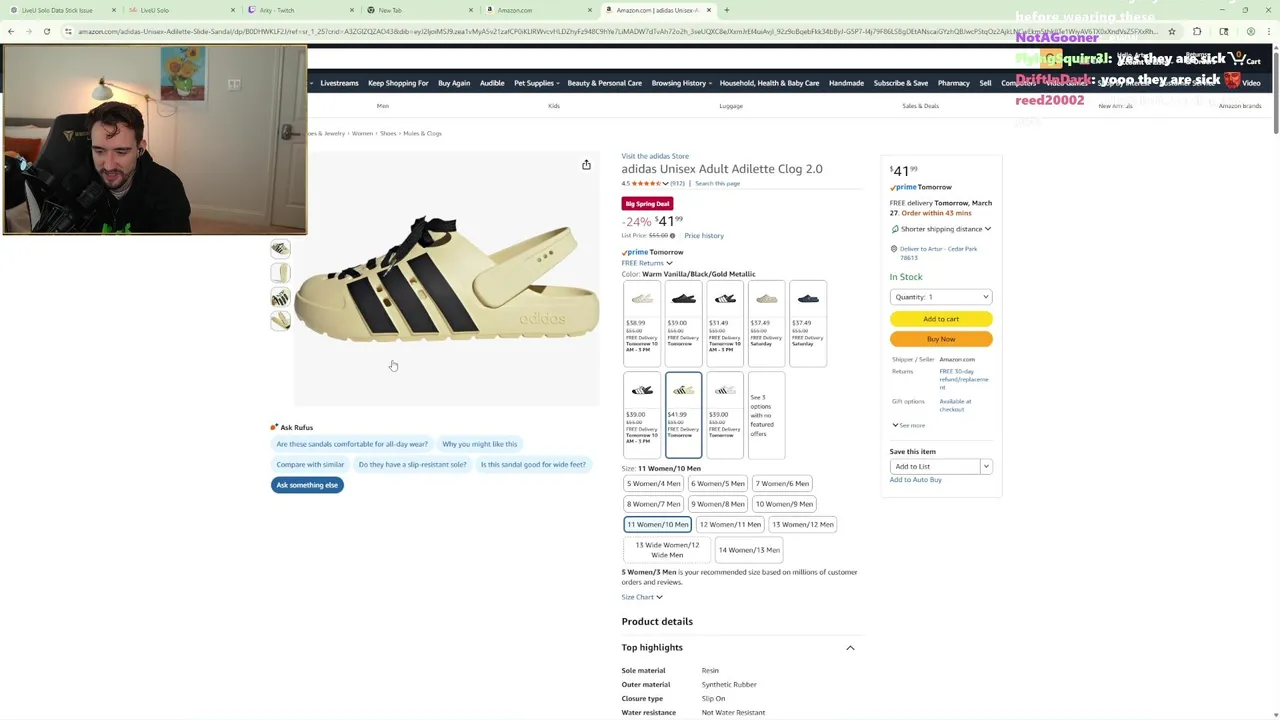
Task: Select size 12 Women/11 Men
Action: click(x=730, y=524)
